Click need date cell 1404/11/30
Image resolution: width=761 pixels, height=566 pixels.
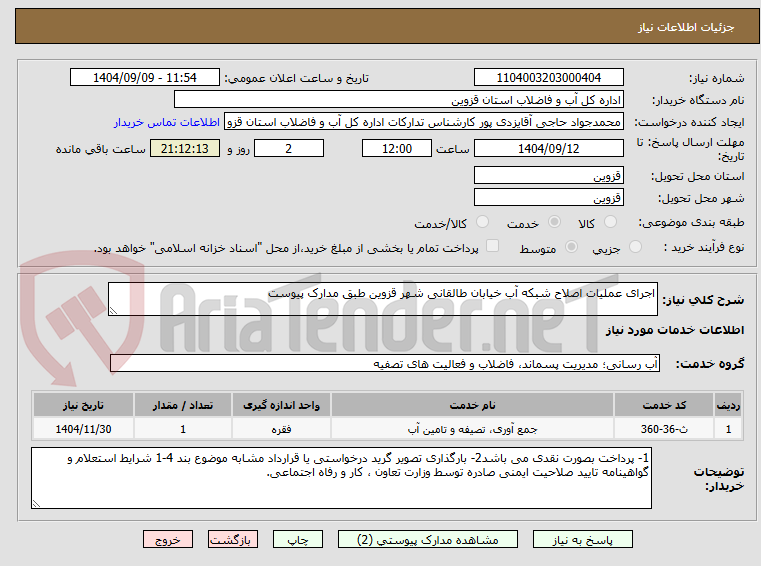click(83, 429)
